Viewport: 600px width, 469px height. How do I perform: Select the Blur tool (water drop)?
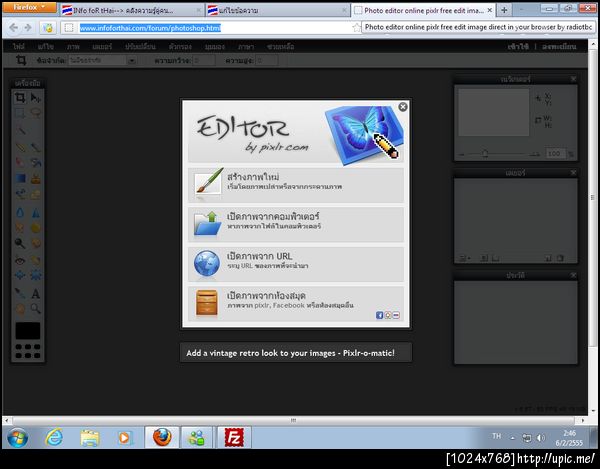point(20,213)
